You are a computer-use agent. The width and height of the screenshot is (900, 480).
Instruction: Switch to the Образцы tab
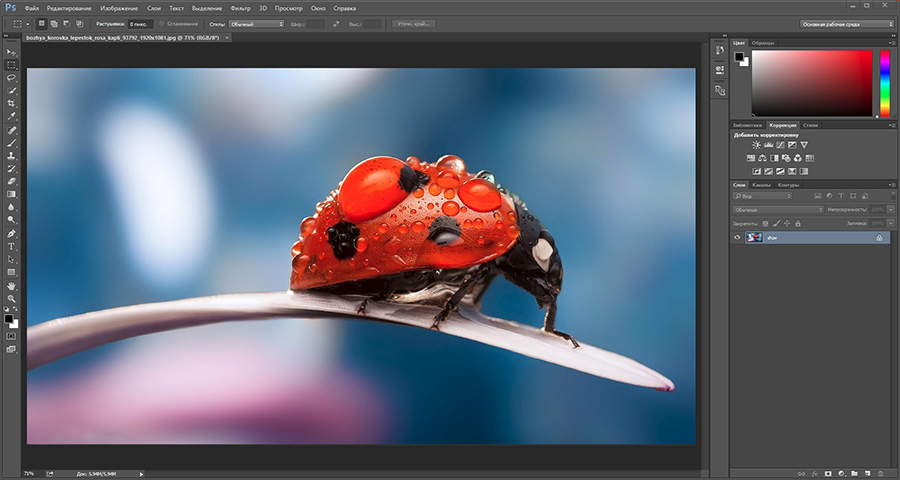[x=763, y=43]
